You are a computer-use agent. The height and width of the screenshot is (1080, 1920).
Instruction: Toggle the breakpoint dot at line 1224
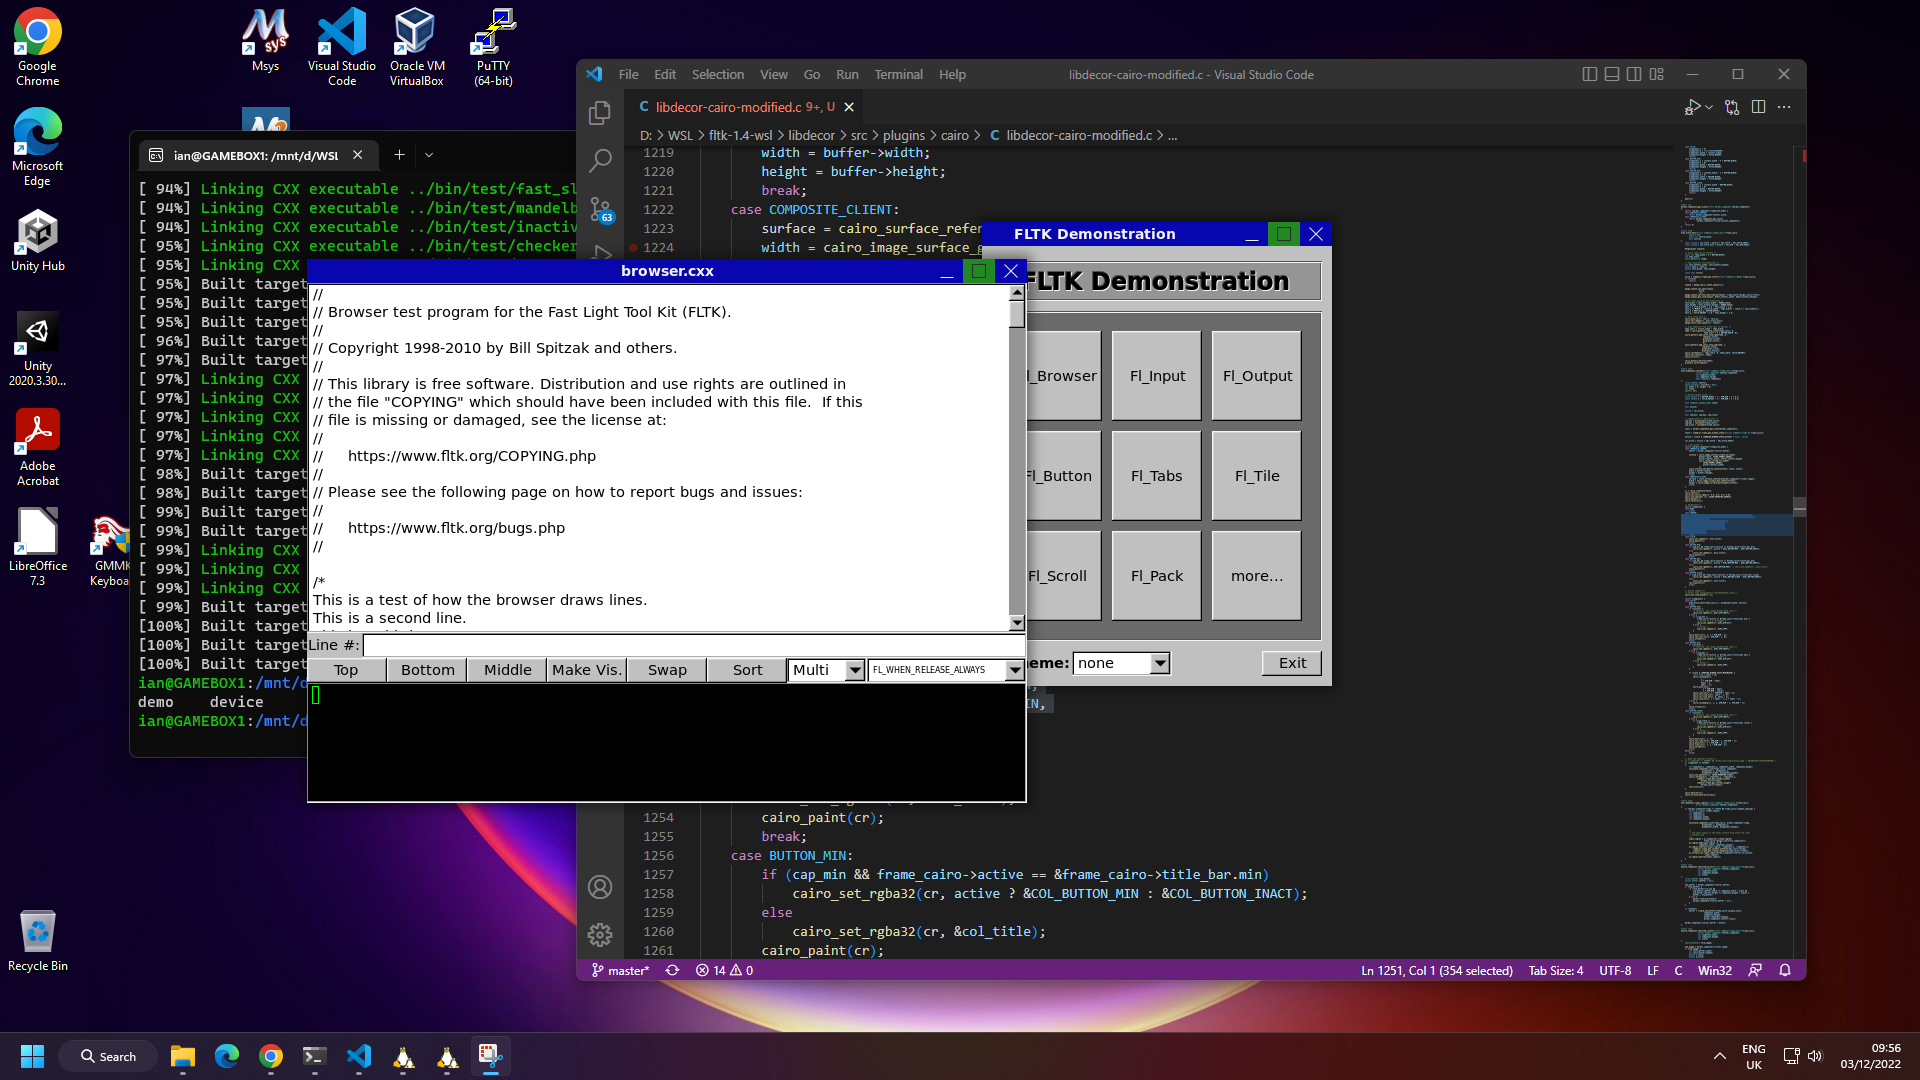(x=633, y=247)
